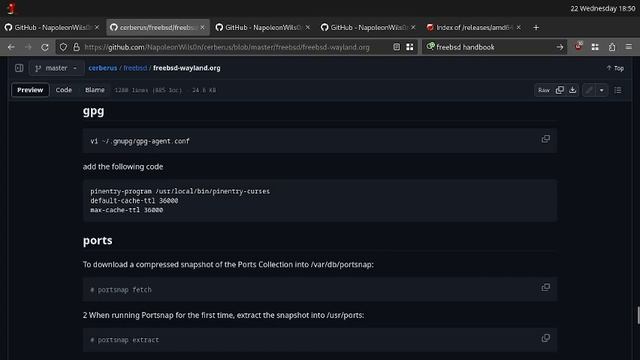Go back to the previous page
This screenshot has width=640, height=360.
point(11,47)
